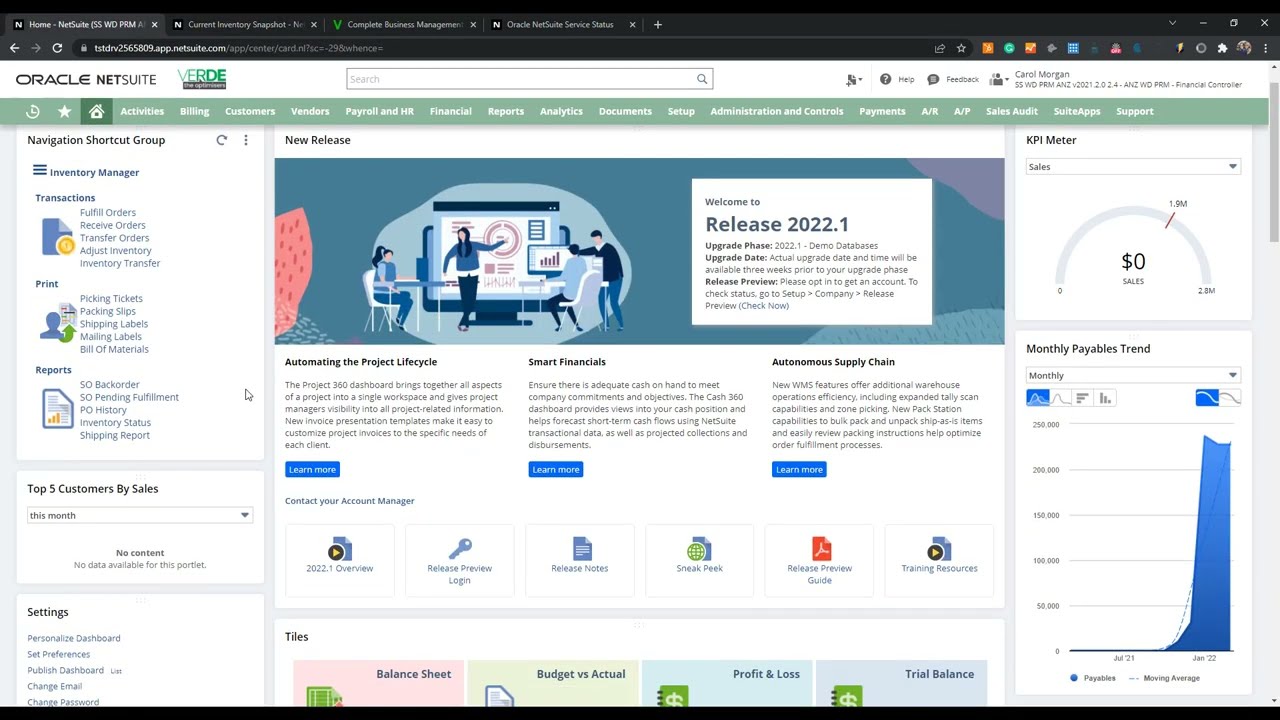Open the Analytics menu
This screenshot has height=720, width=1280.
click(561, 111)
